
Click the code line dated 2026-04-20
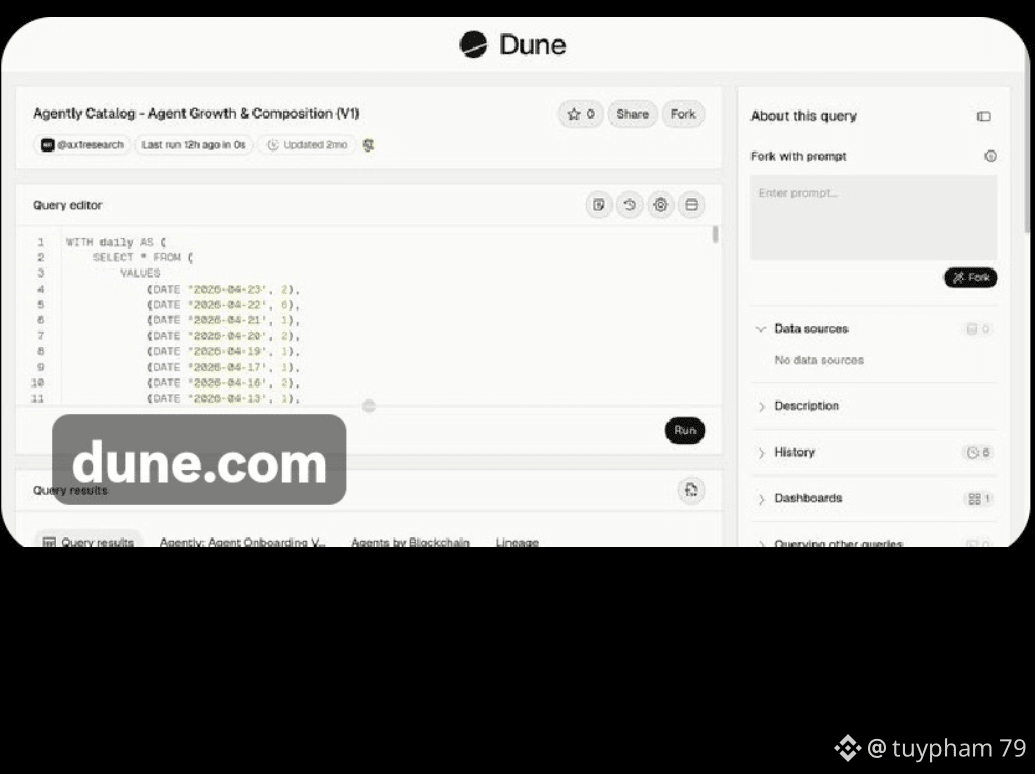pyautogui.click(x=224, y=336)
